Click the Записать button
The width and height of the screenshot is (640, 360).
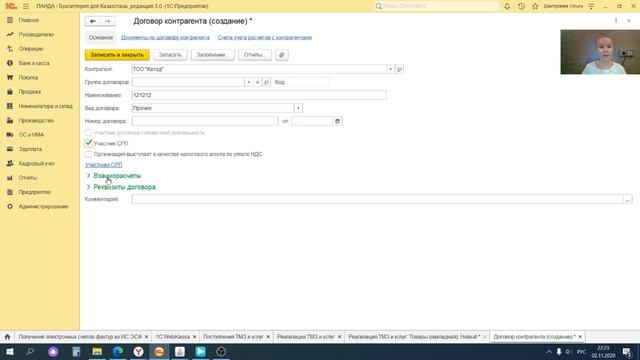click(x=170, y=55)
